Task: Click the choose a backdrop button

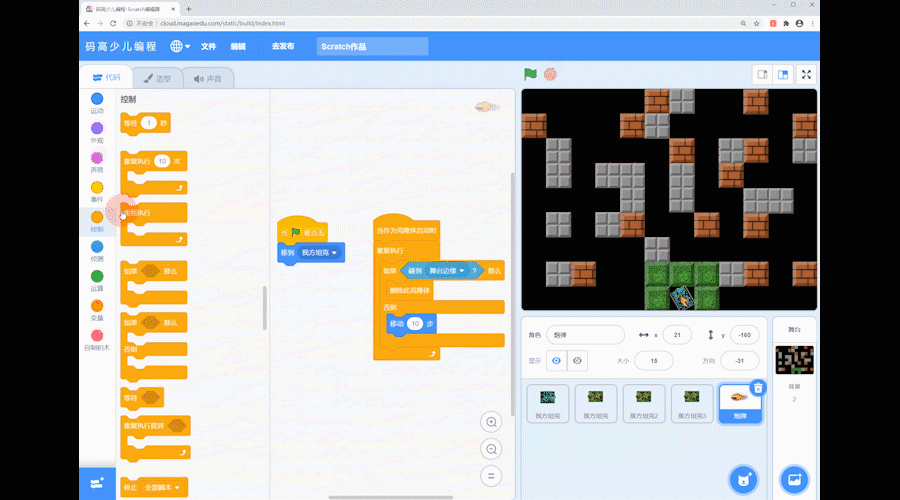Action: 794,480
